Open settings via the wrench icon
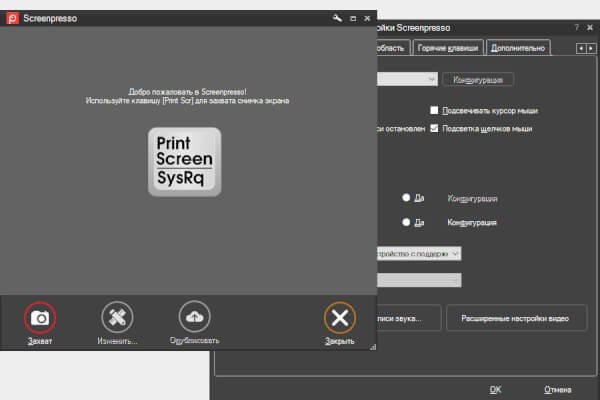 click(x=337, y=18)
